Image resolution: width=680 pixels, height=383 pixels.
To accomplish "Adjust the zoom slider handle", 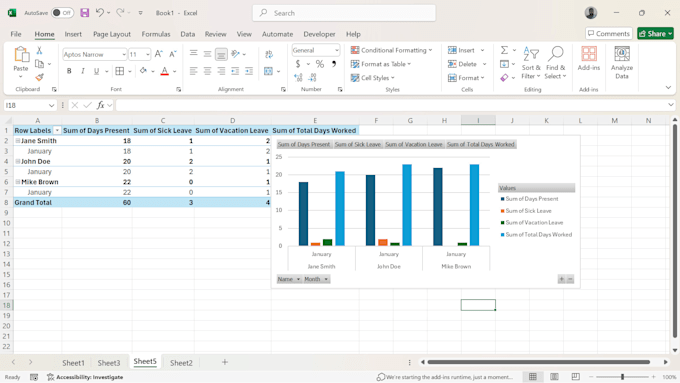I will 622,377.
